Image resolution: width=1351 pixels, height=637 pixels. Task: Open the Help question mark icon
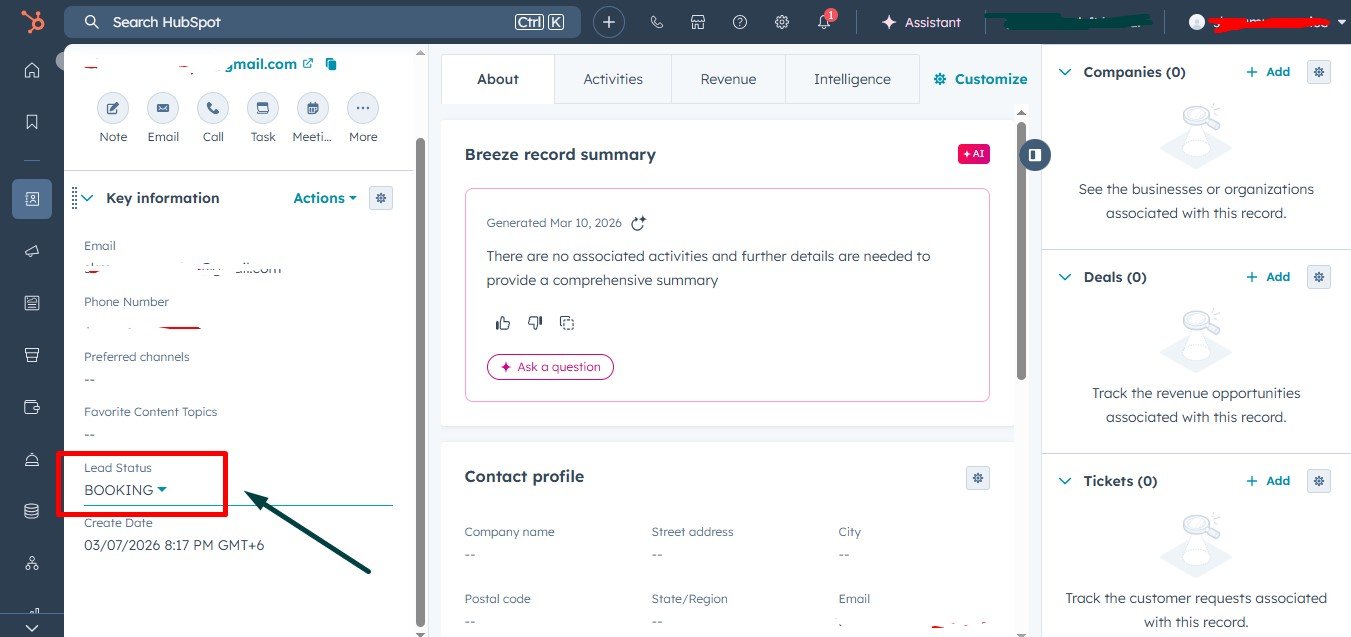[x=740, y=22]
